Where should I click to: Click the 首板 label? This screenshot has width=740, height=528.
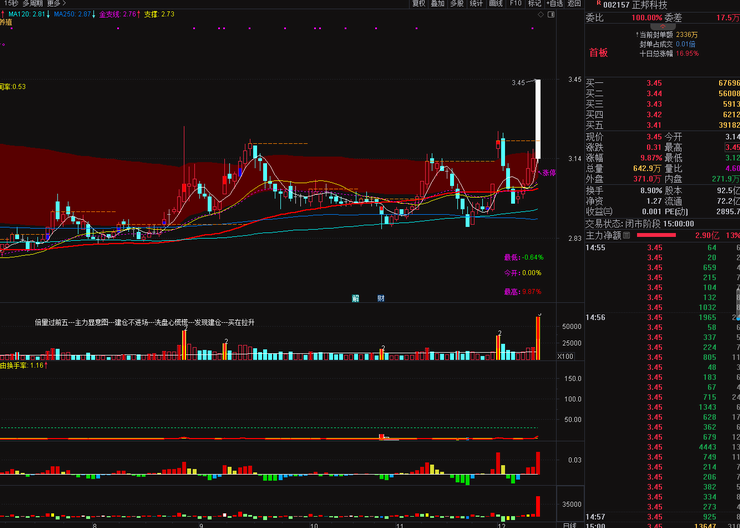[597, 52]
